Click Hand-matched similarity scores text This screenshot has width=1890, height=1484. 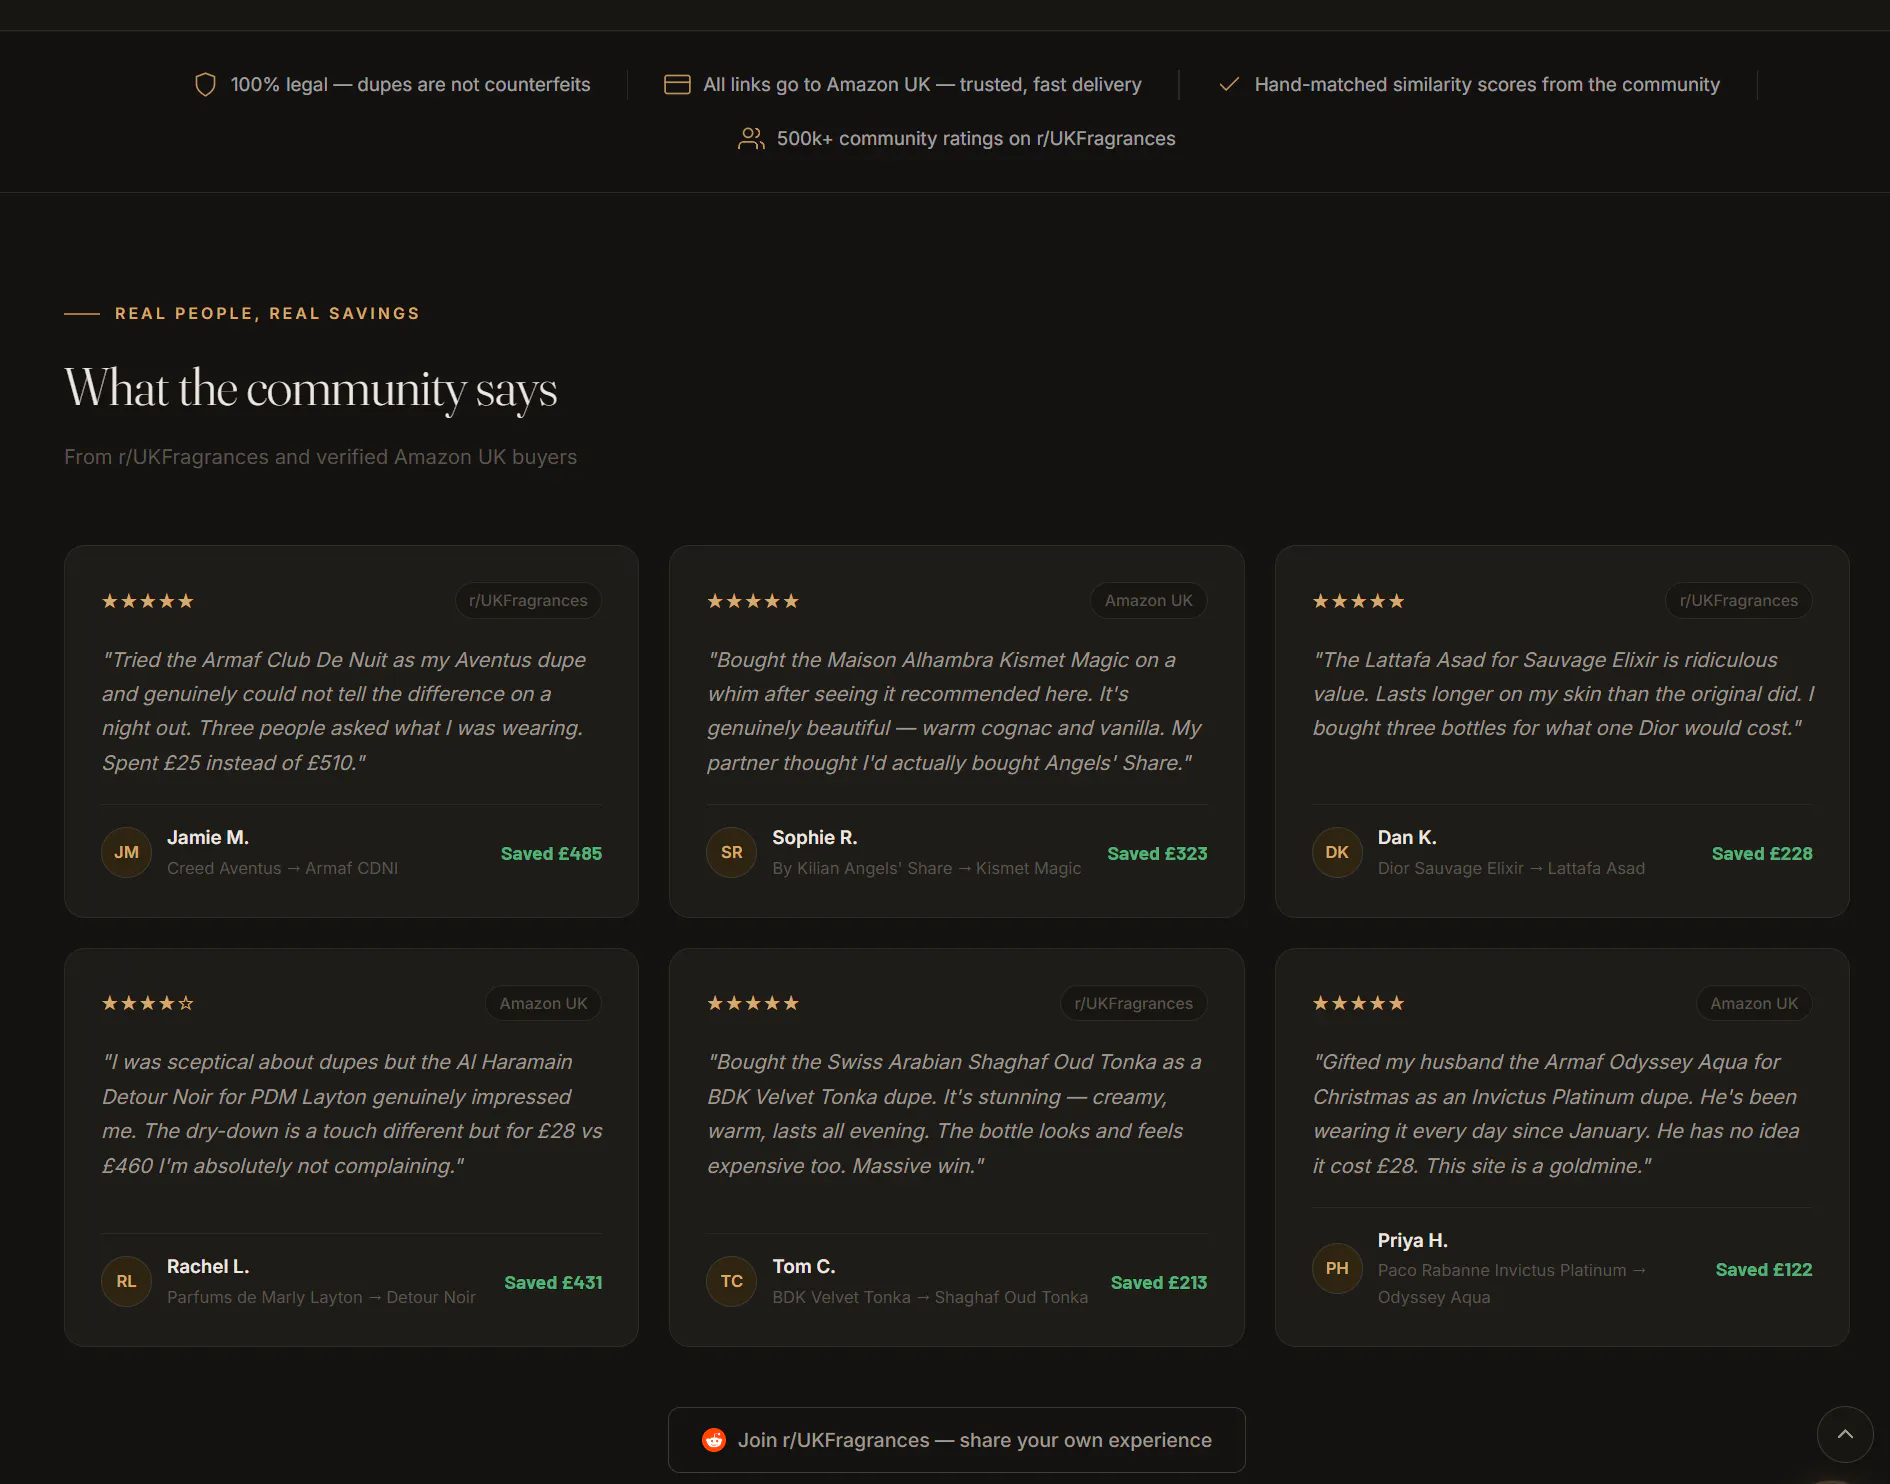[1487, 85]
